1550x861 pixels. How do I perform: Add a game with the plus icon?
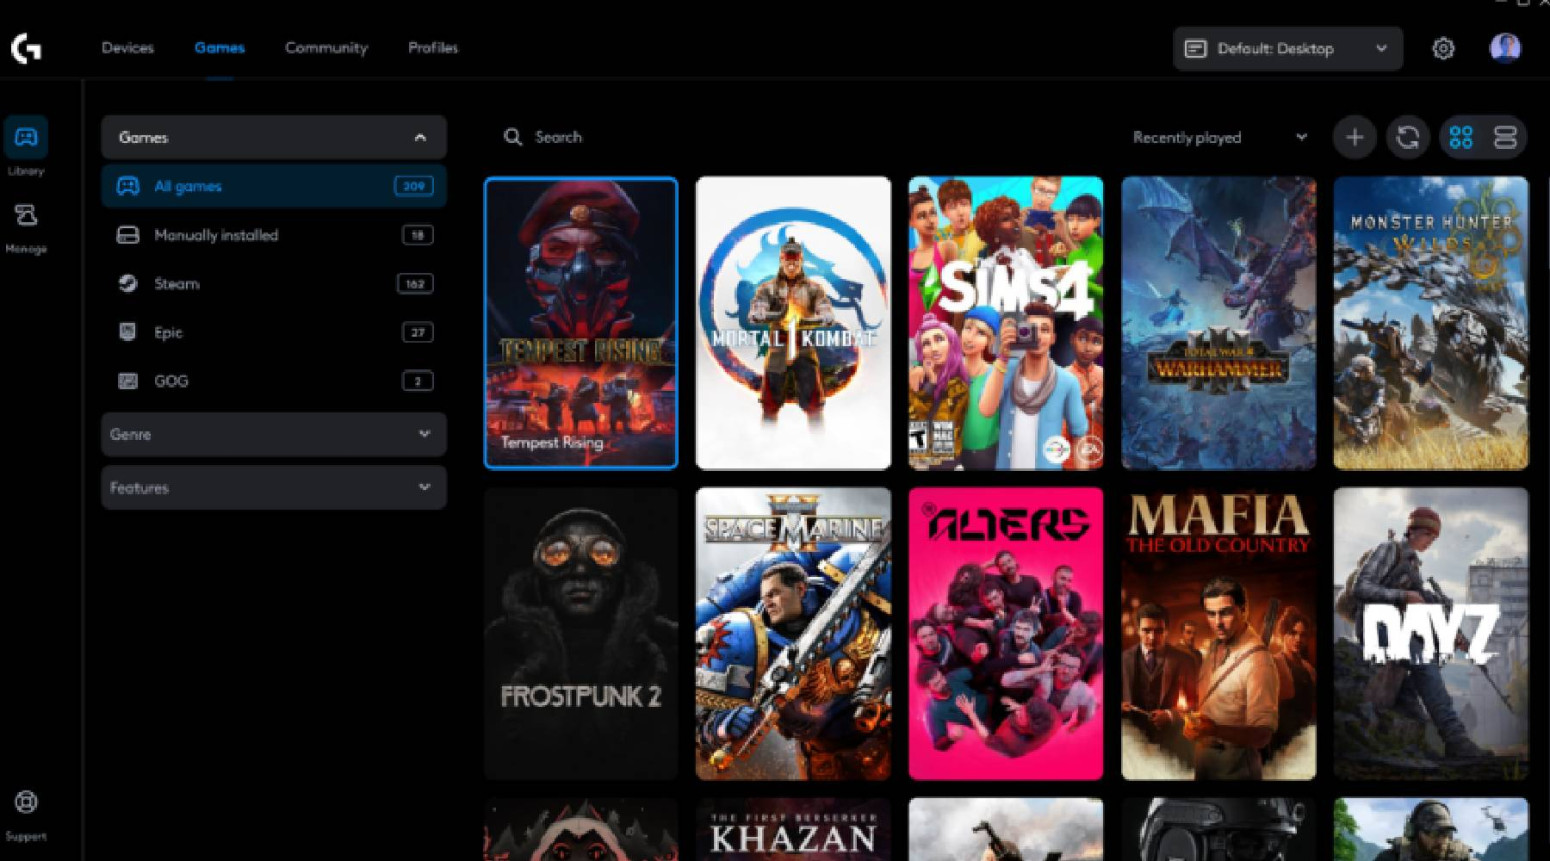pyautogui.click(x=1354, y=137)
